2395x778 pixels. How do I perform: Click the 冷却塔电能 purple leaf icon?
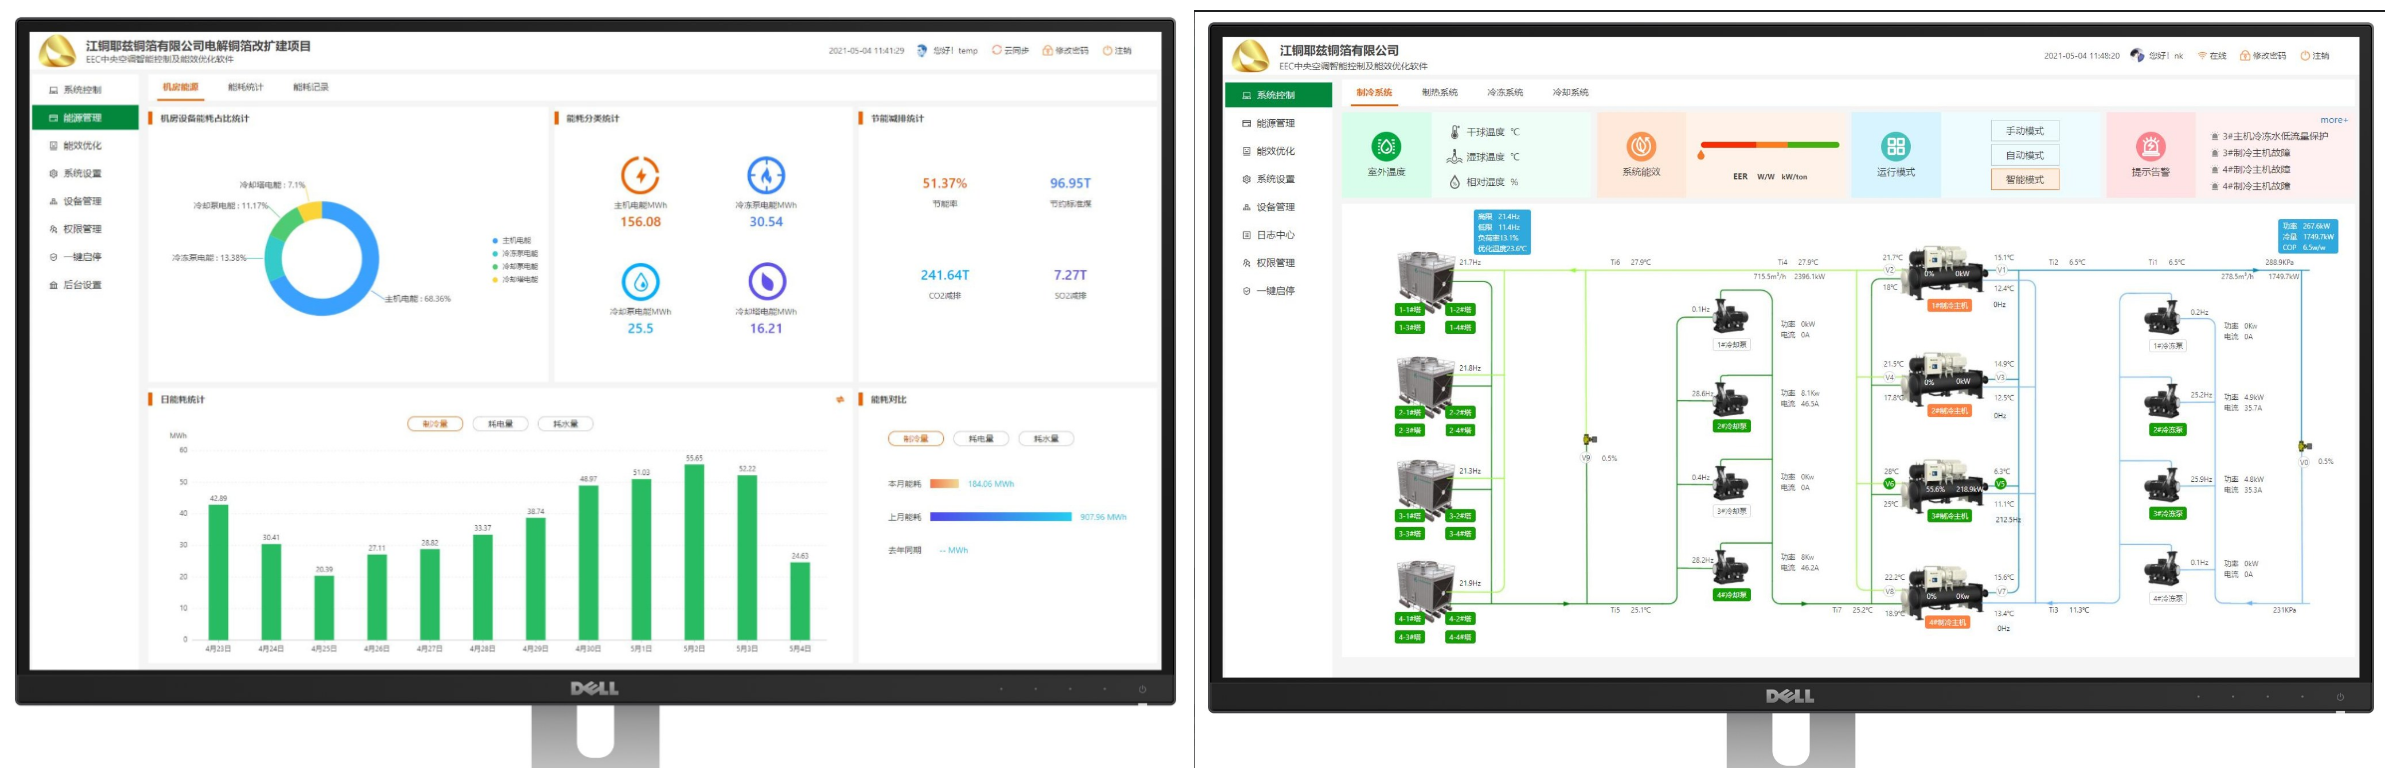pos(767,282)
